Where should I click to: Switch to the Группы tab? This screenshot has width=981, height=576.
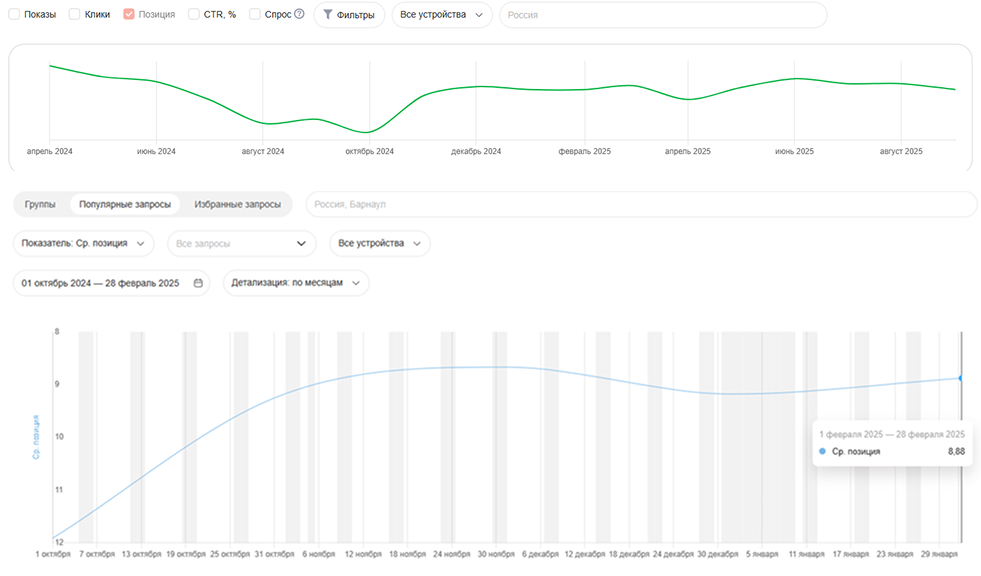pyautogui.click(x=40, y=204)
